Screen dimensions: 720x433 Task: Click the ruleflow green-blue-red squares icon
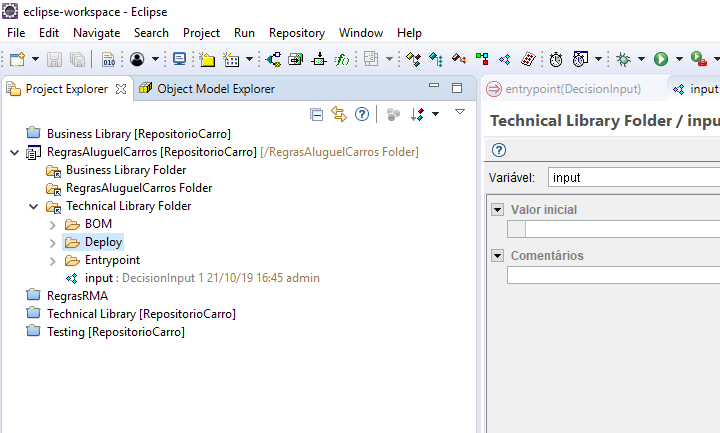482,59
